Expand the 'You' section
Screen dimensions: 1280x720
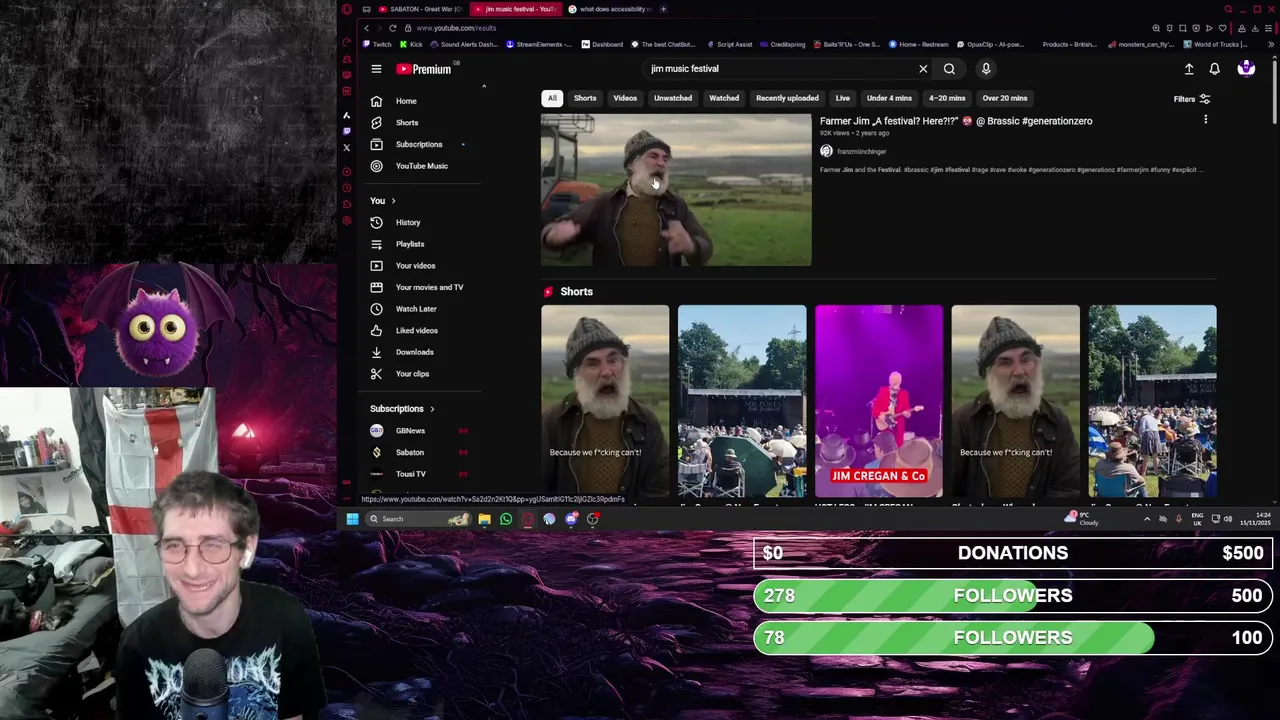point(383,201)
